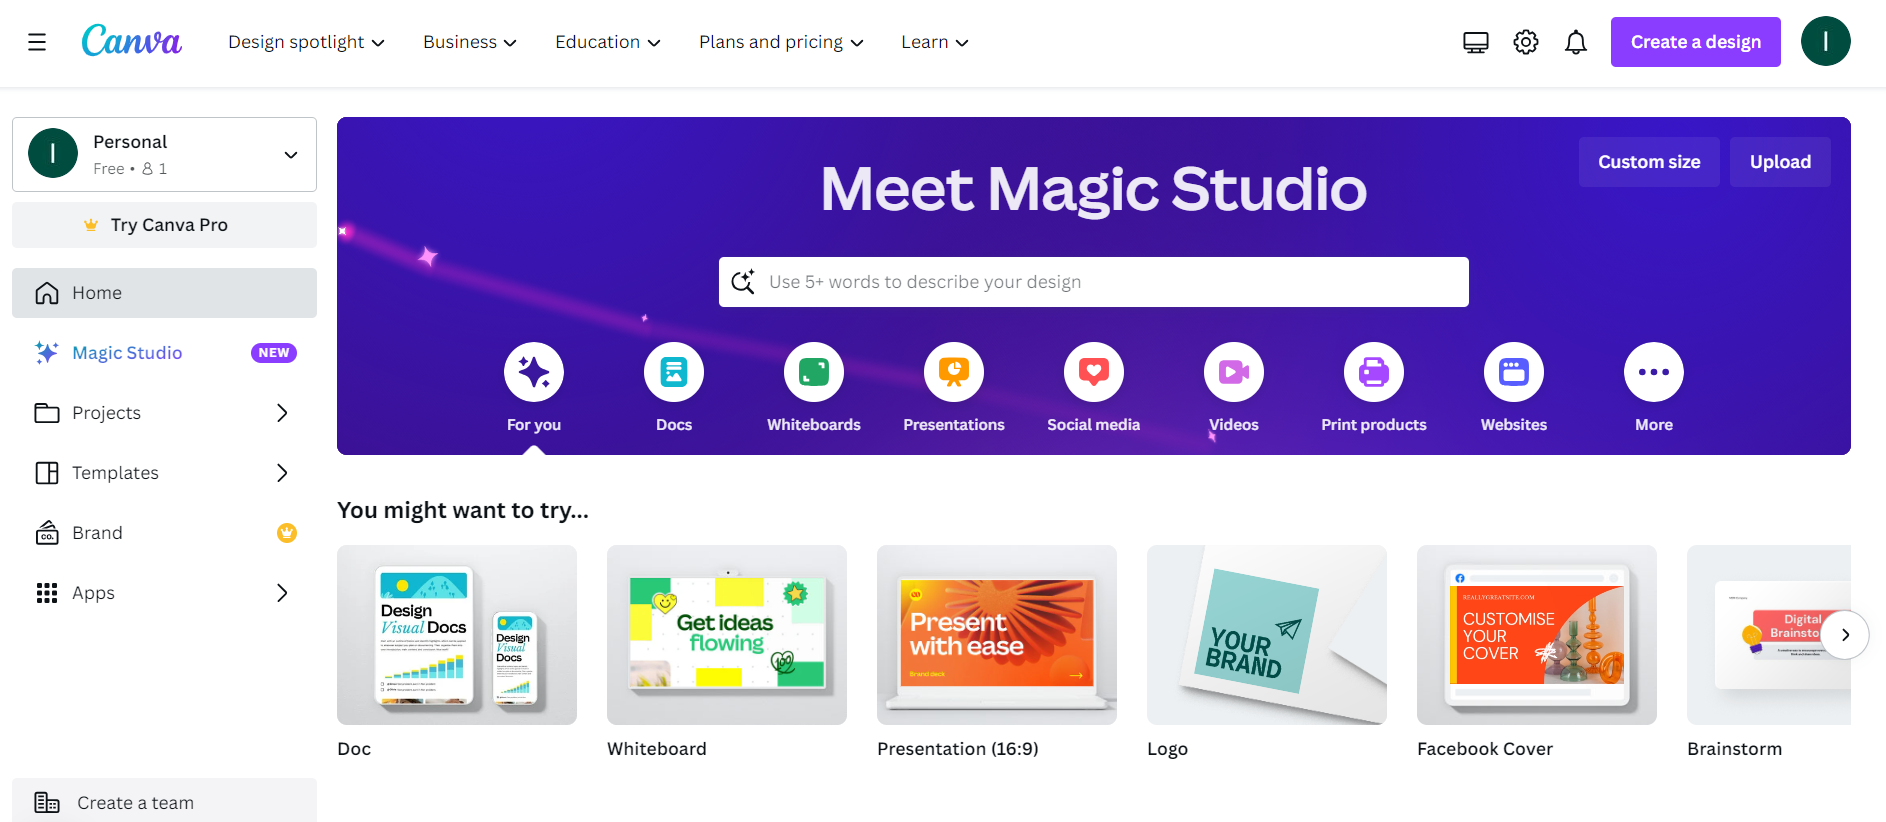Select the Videos category icon
This screenshot has height=822, width=1886.
coord(1234,372)
